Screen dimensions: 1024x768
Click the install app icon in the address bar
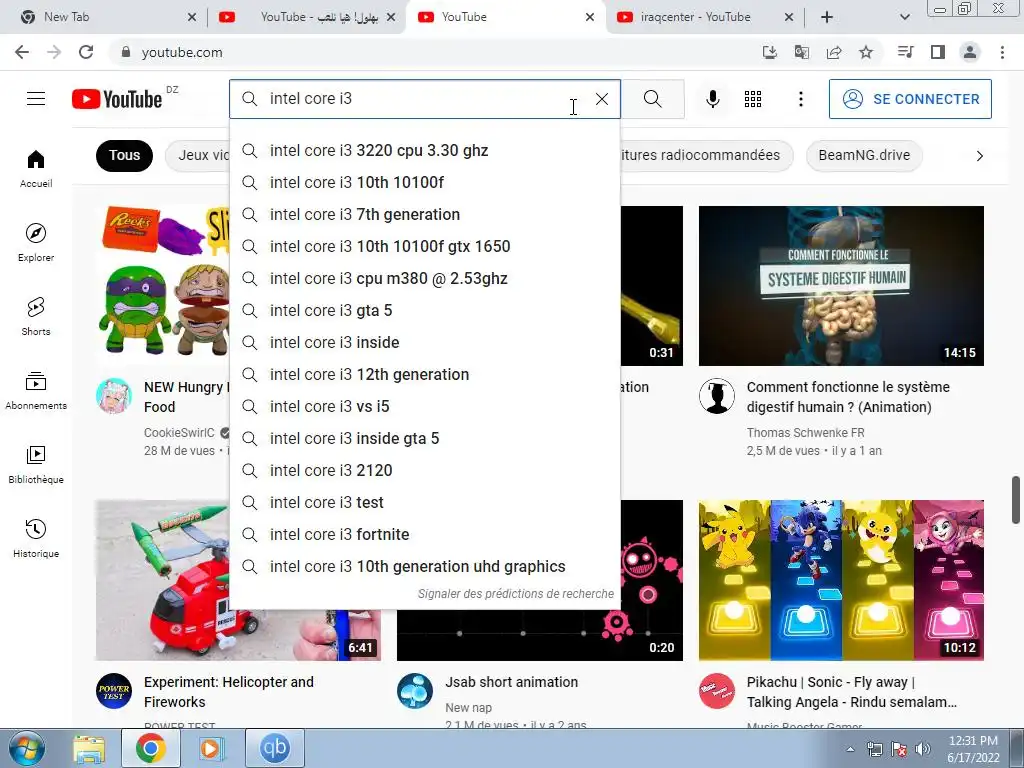click(x=770, y=52)
